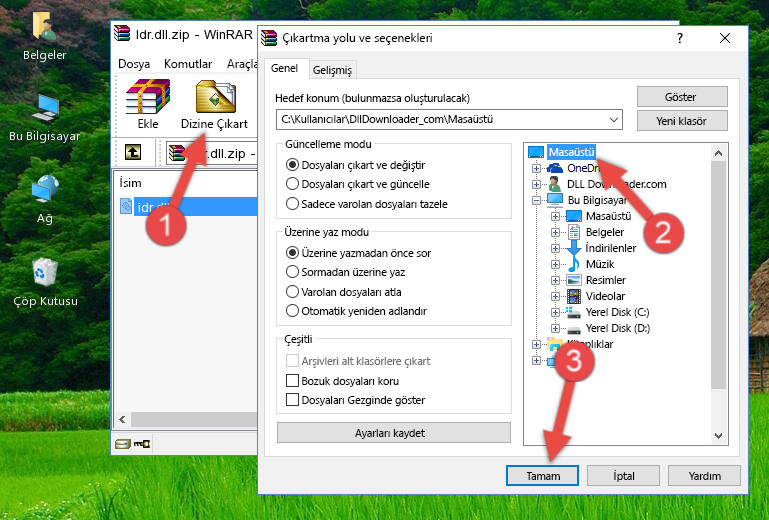Click the folder tree scrollbar up arrow
Viewport: 769px width, 520px height.
(718, 153)
